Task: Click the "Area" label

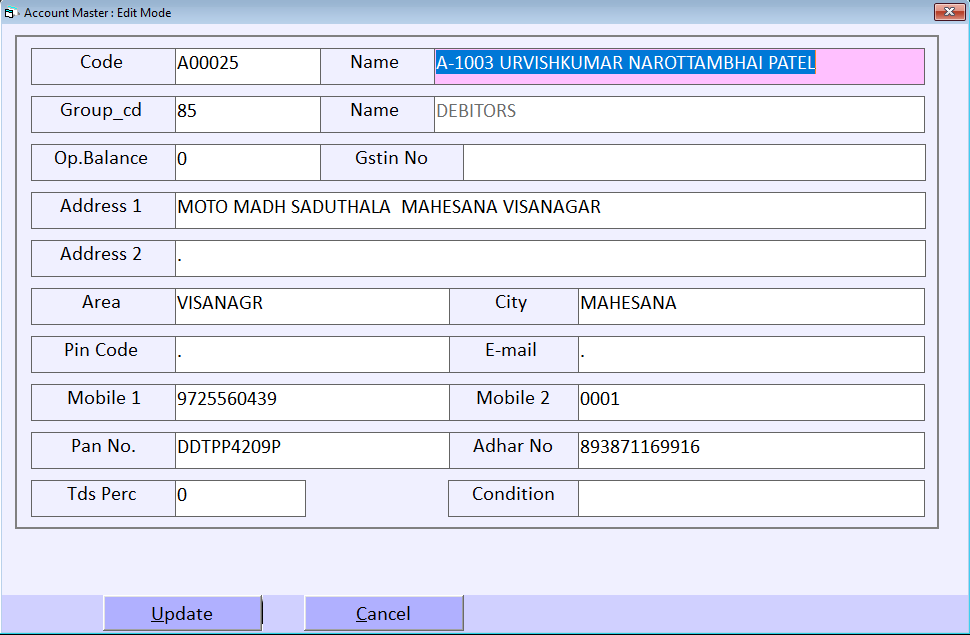Action: point(101,302)
